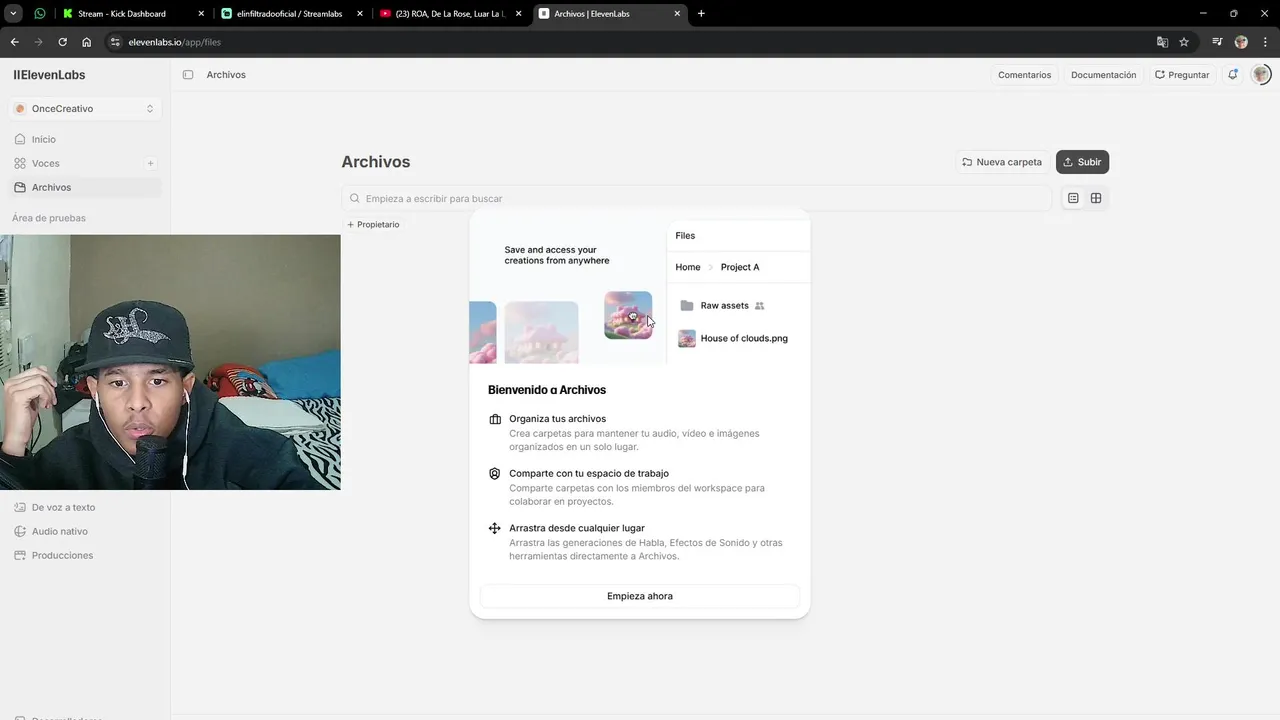This screenshot has height=720, width=1280.
Task: Open the Voces sidebar item
Action: point(75,163)
